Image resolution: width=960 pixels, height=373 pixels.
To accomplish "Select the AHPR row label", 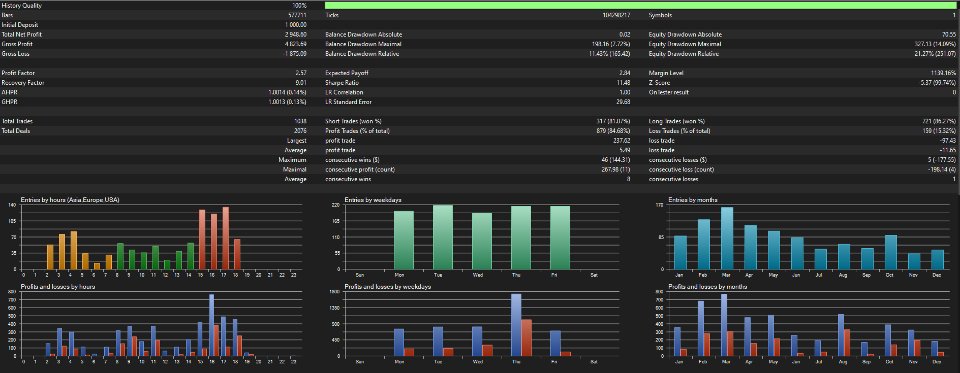I will click(x=8, y=92).
